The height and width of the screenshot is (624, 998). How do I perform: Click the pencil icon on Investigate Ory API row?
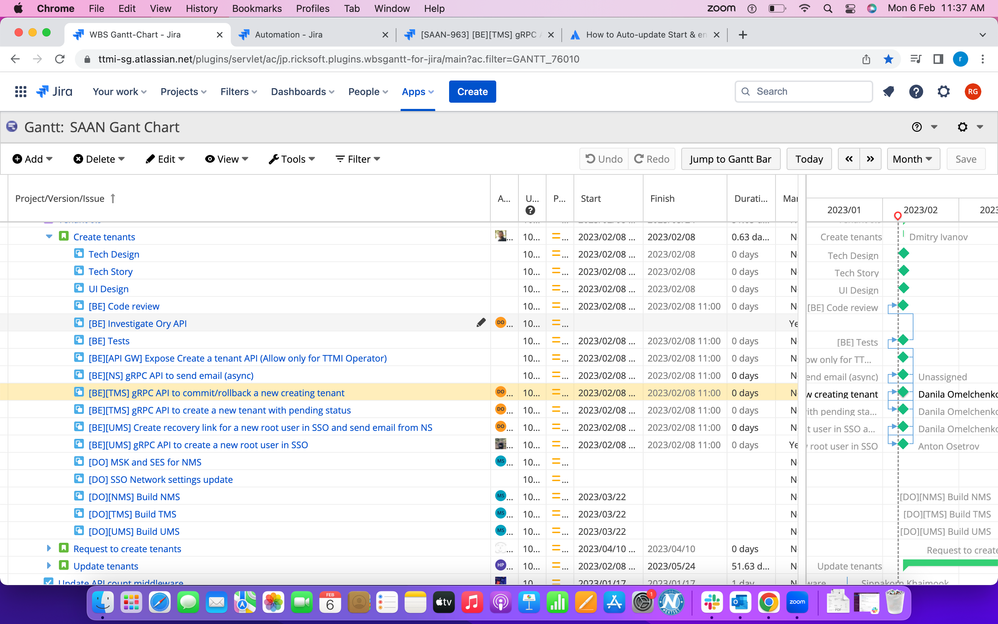pyautogui.click(x=481, y=322)
